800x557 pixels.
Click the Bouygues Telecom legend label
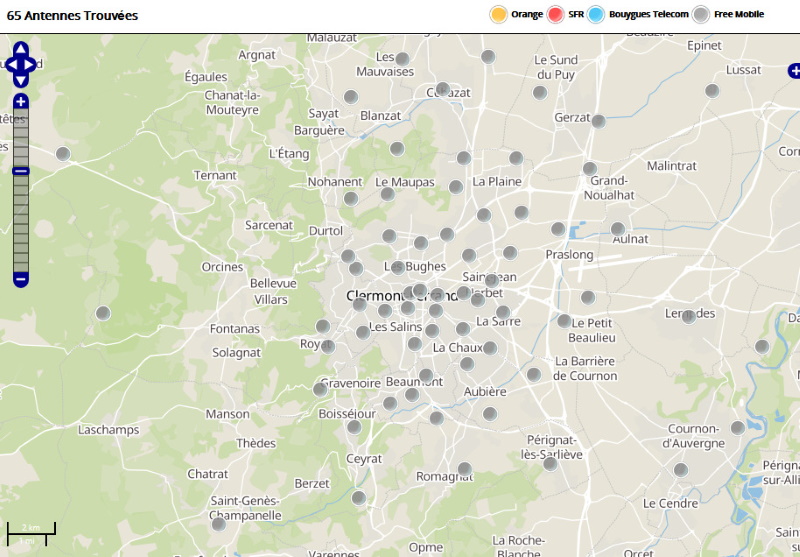pyautogui.click(x=649, y=14)
